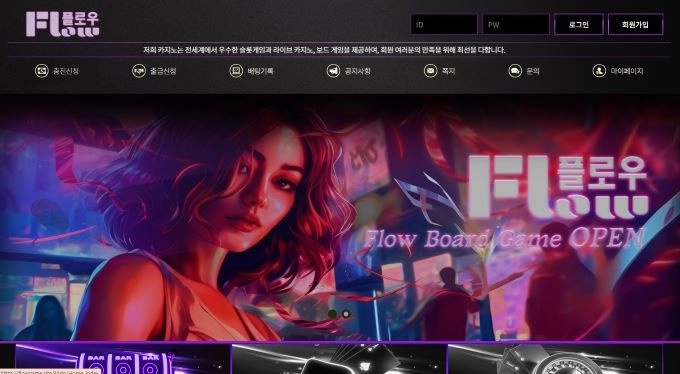Click the 회원가입 sign-up button

point(635,24)
